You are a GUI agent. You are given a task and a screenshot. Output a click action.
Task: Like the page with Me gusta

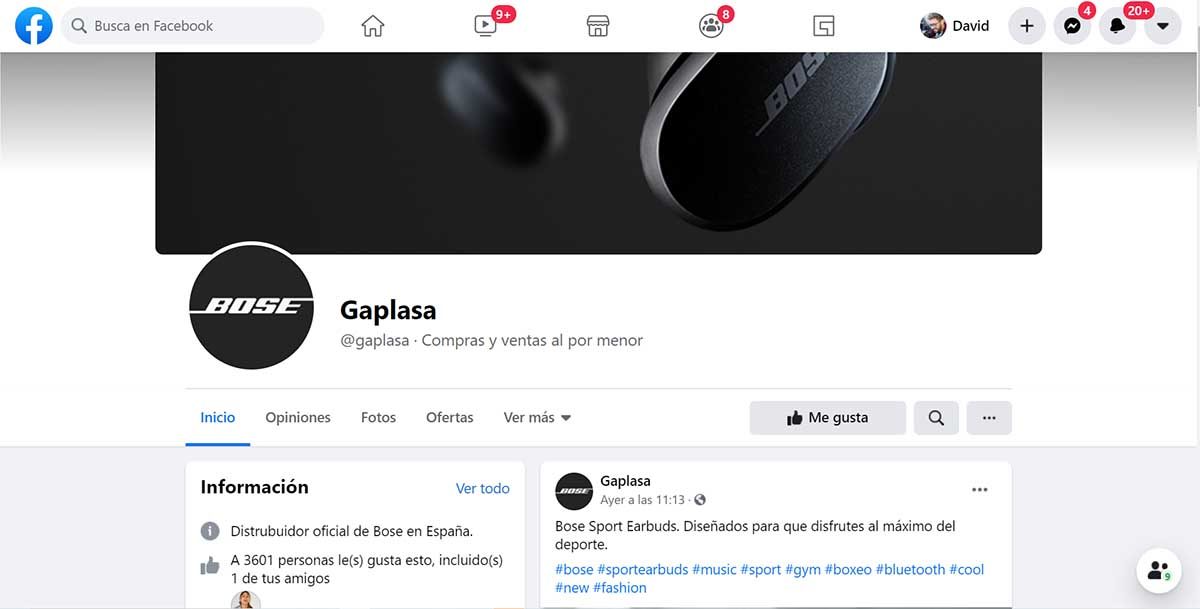pos(828,418)
